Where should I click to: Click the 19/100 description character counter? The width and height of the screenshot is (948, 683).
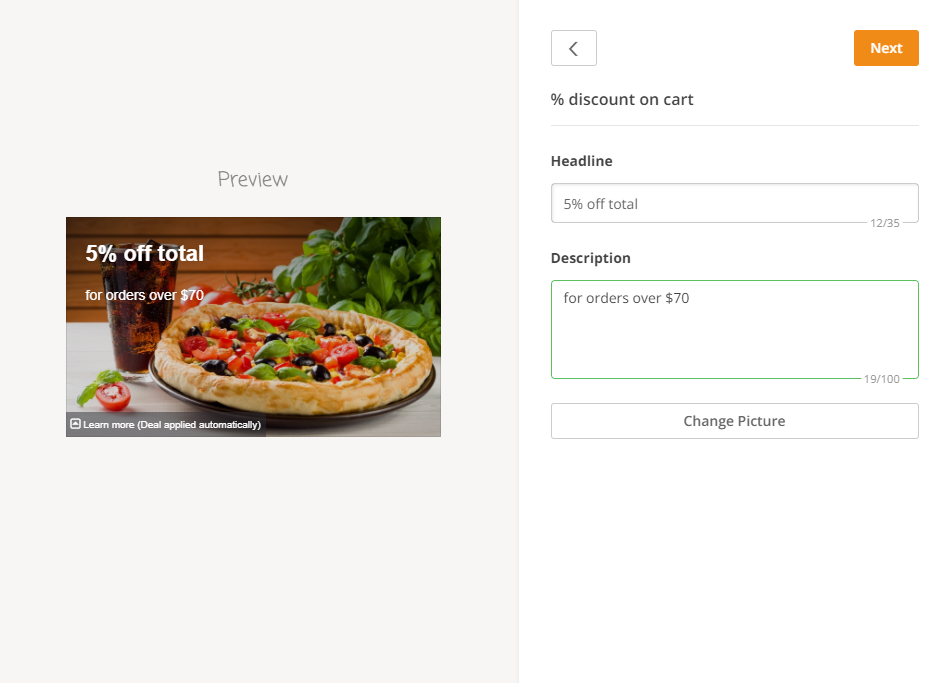tap(881, 379)
